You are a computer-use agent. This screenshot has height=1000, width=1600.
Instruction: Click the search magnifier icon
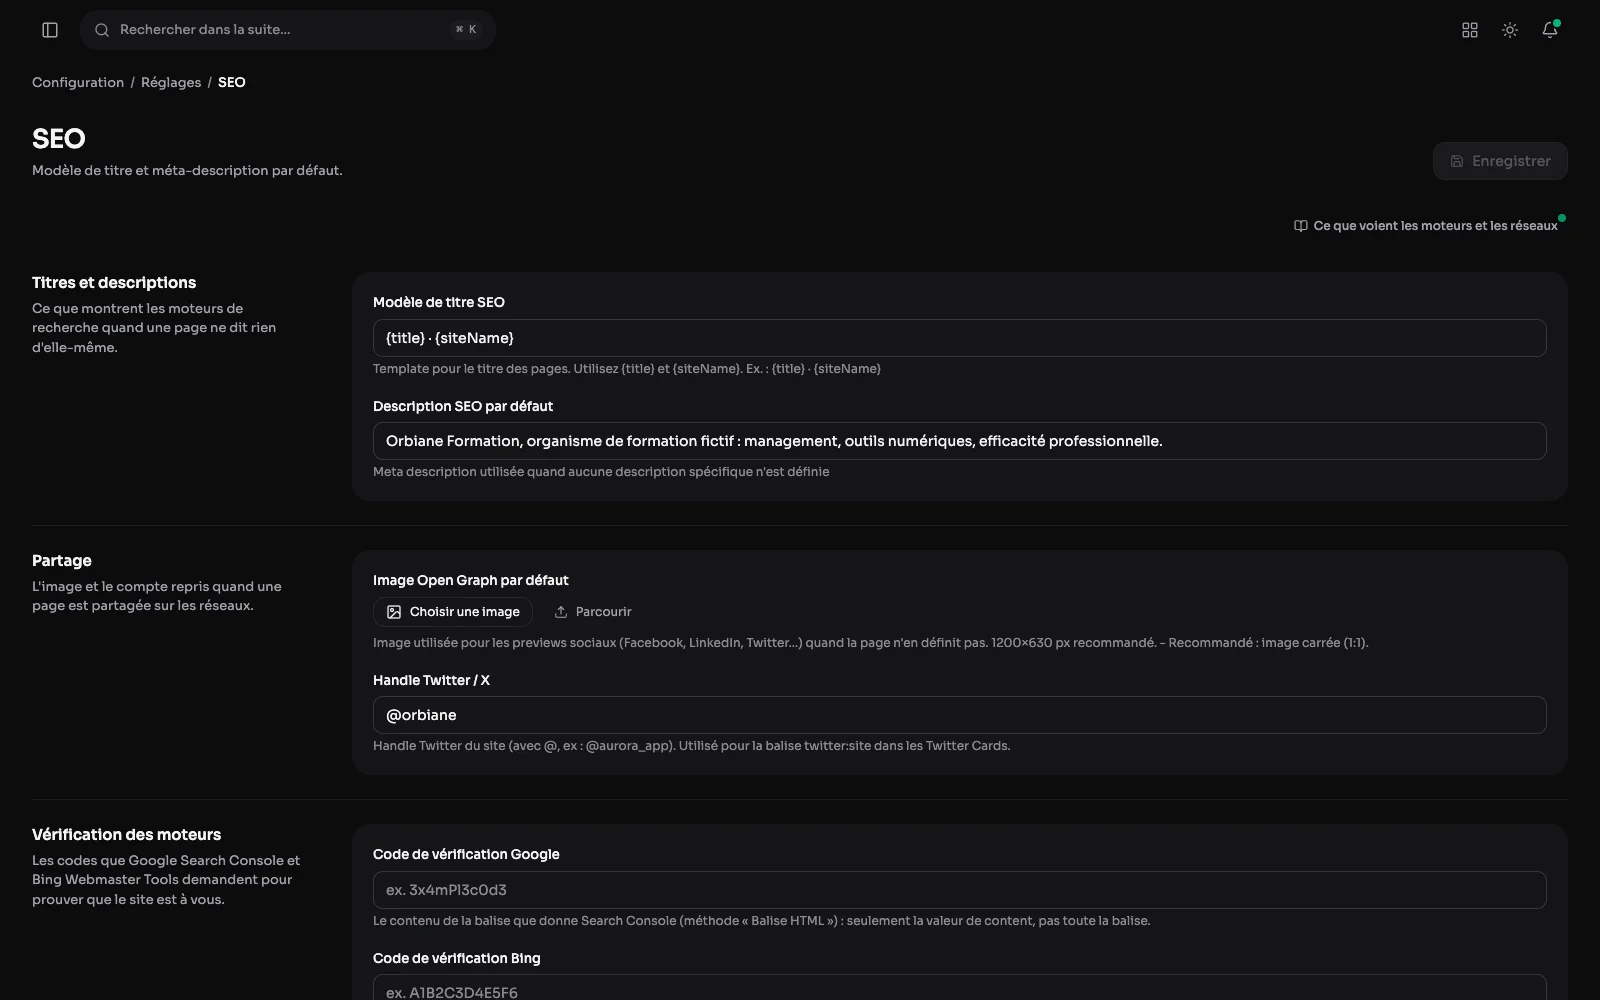click(x=102, y=30)
